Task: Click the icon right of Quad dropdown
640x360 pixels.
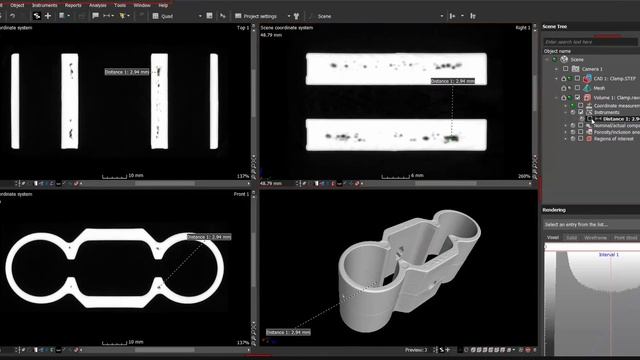Action: pos(209,16)
